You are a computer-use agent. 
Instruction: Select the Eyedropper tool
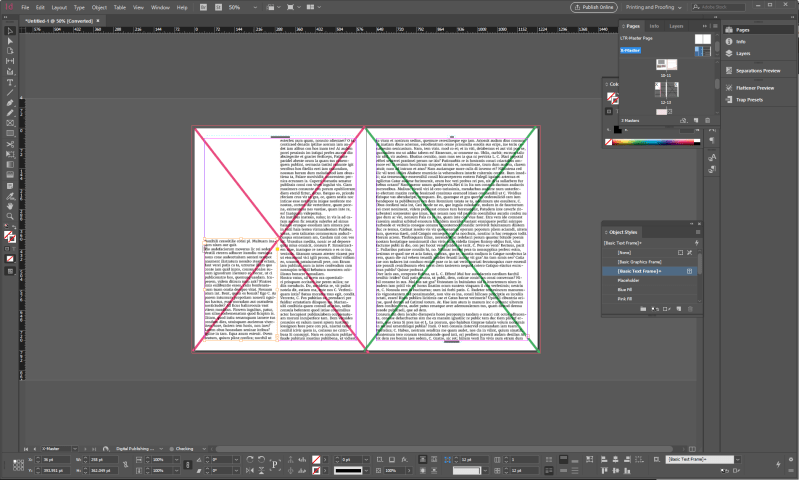point(10,196)
